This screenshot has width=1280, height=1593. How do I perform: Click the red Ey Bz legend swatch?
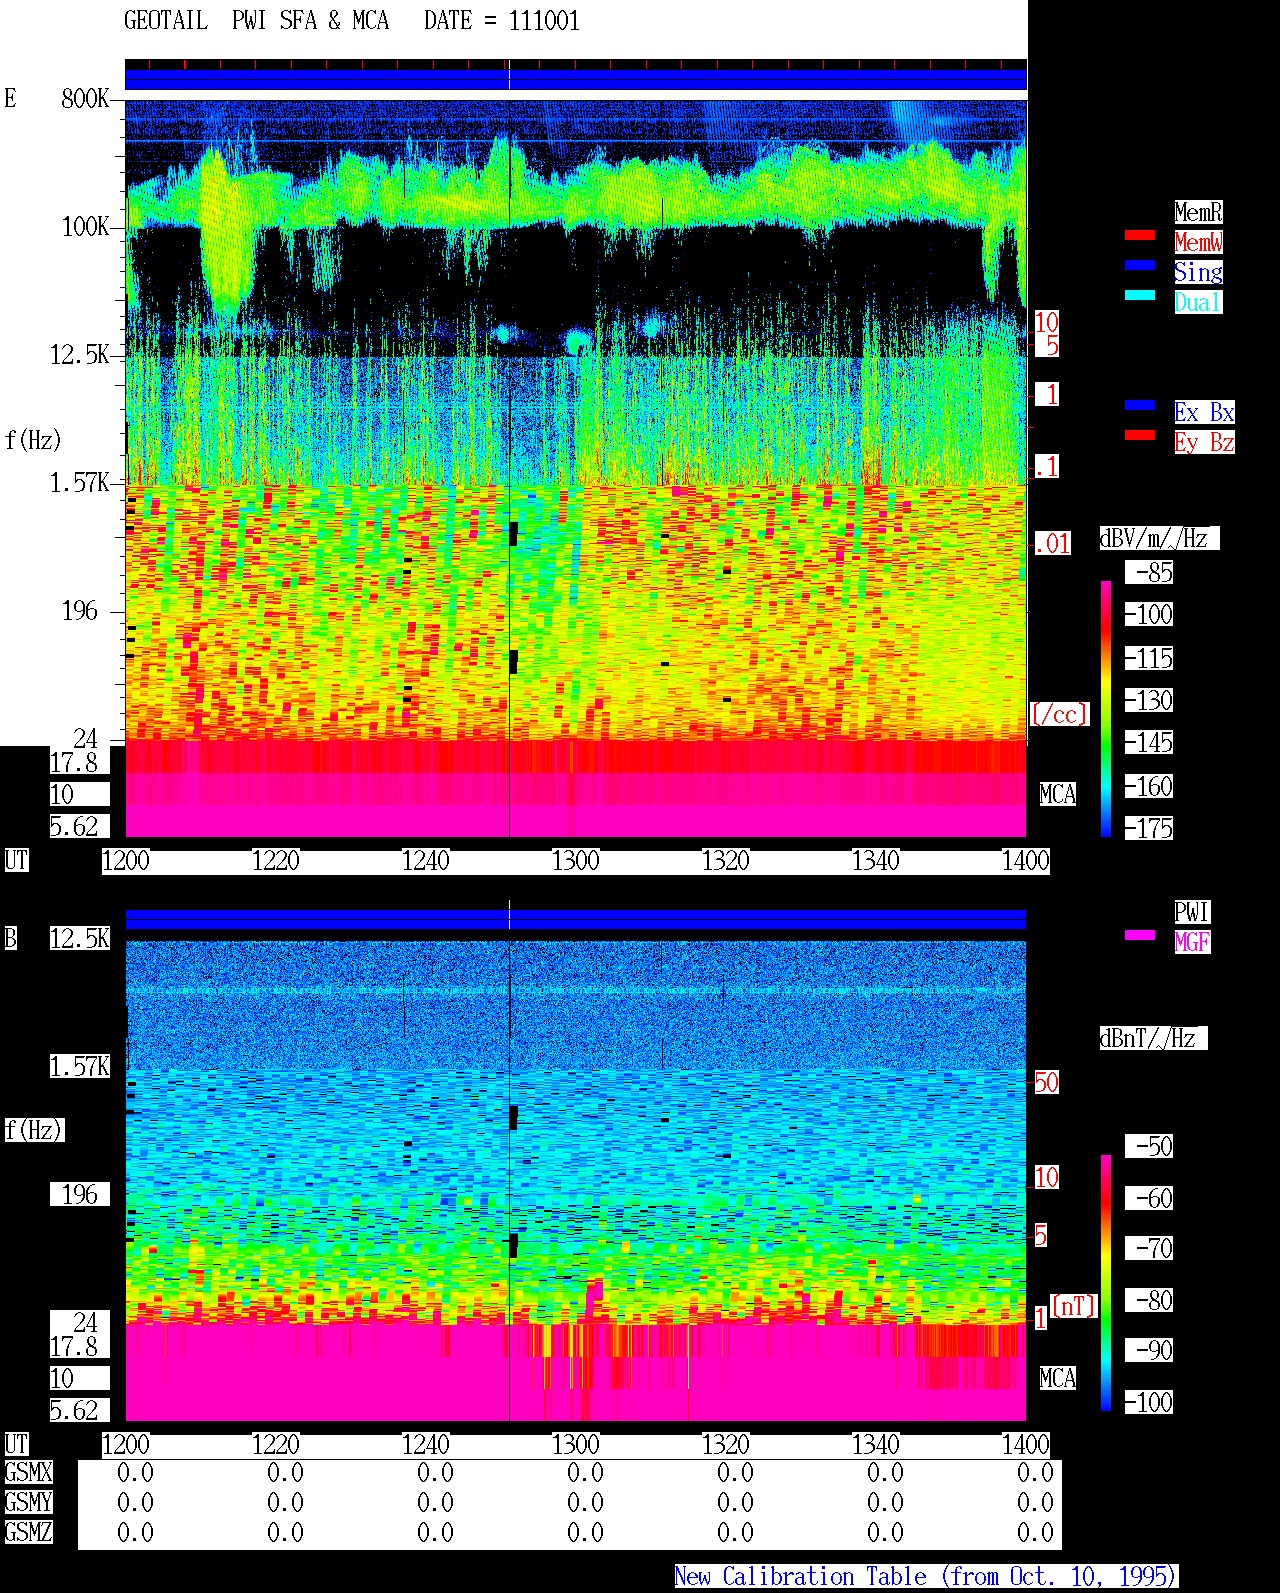(1140, 435)
